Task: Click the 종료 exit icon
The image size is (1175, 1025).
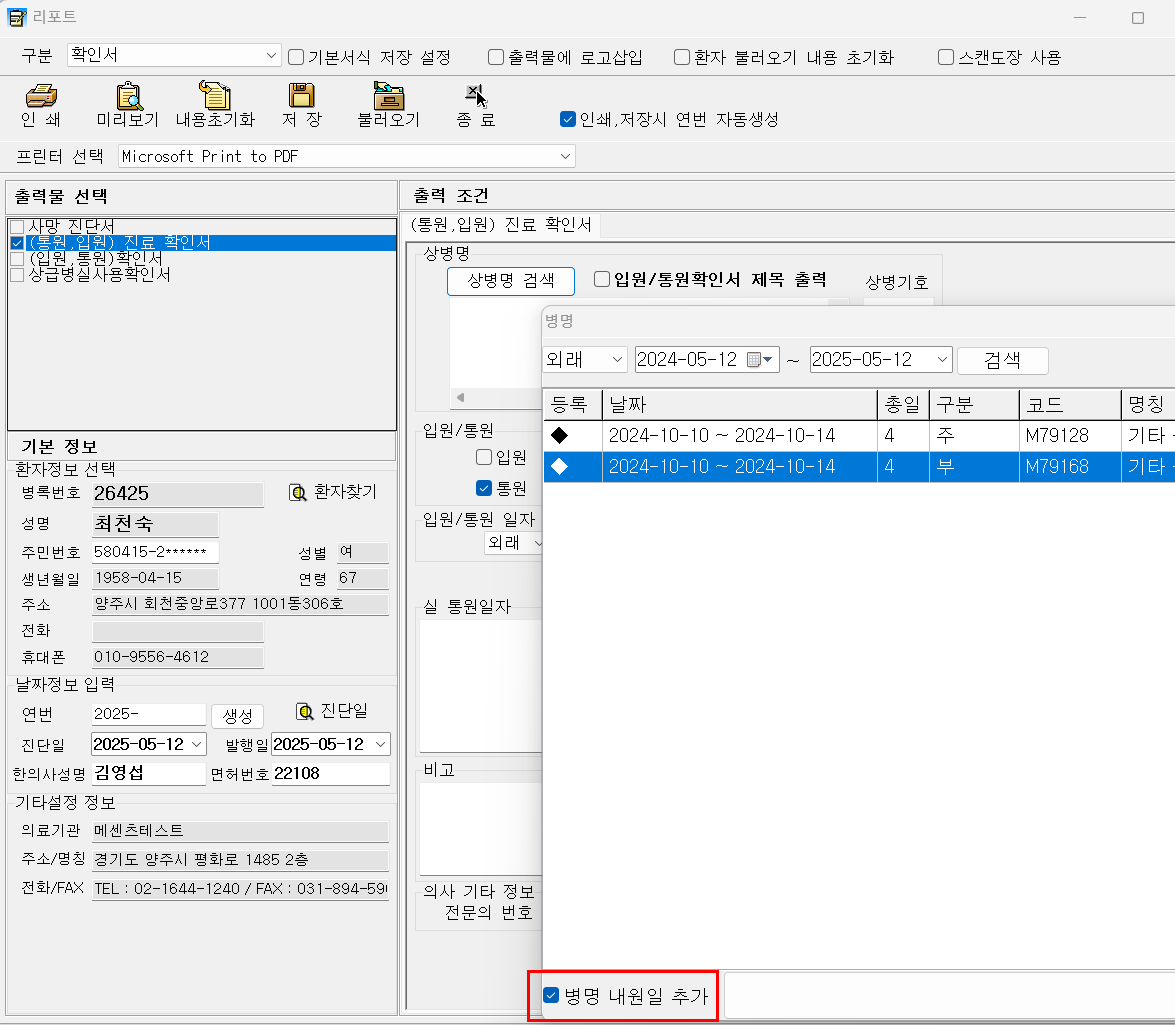Action: coord(475,97)
